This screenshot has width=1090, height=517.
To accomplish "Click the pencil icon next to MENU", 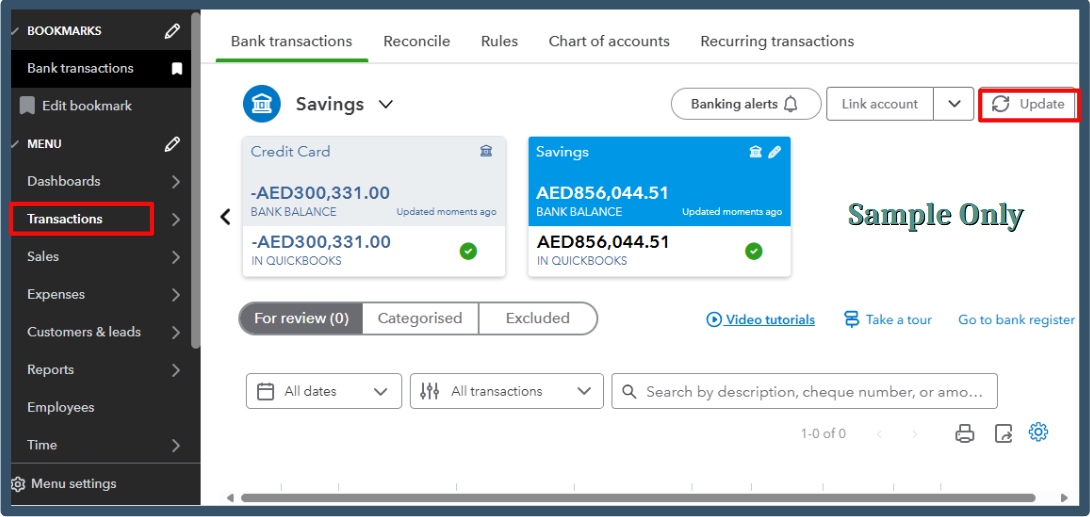I will [x=172, y=144].
